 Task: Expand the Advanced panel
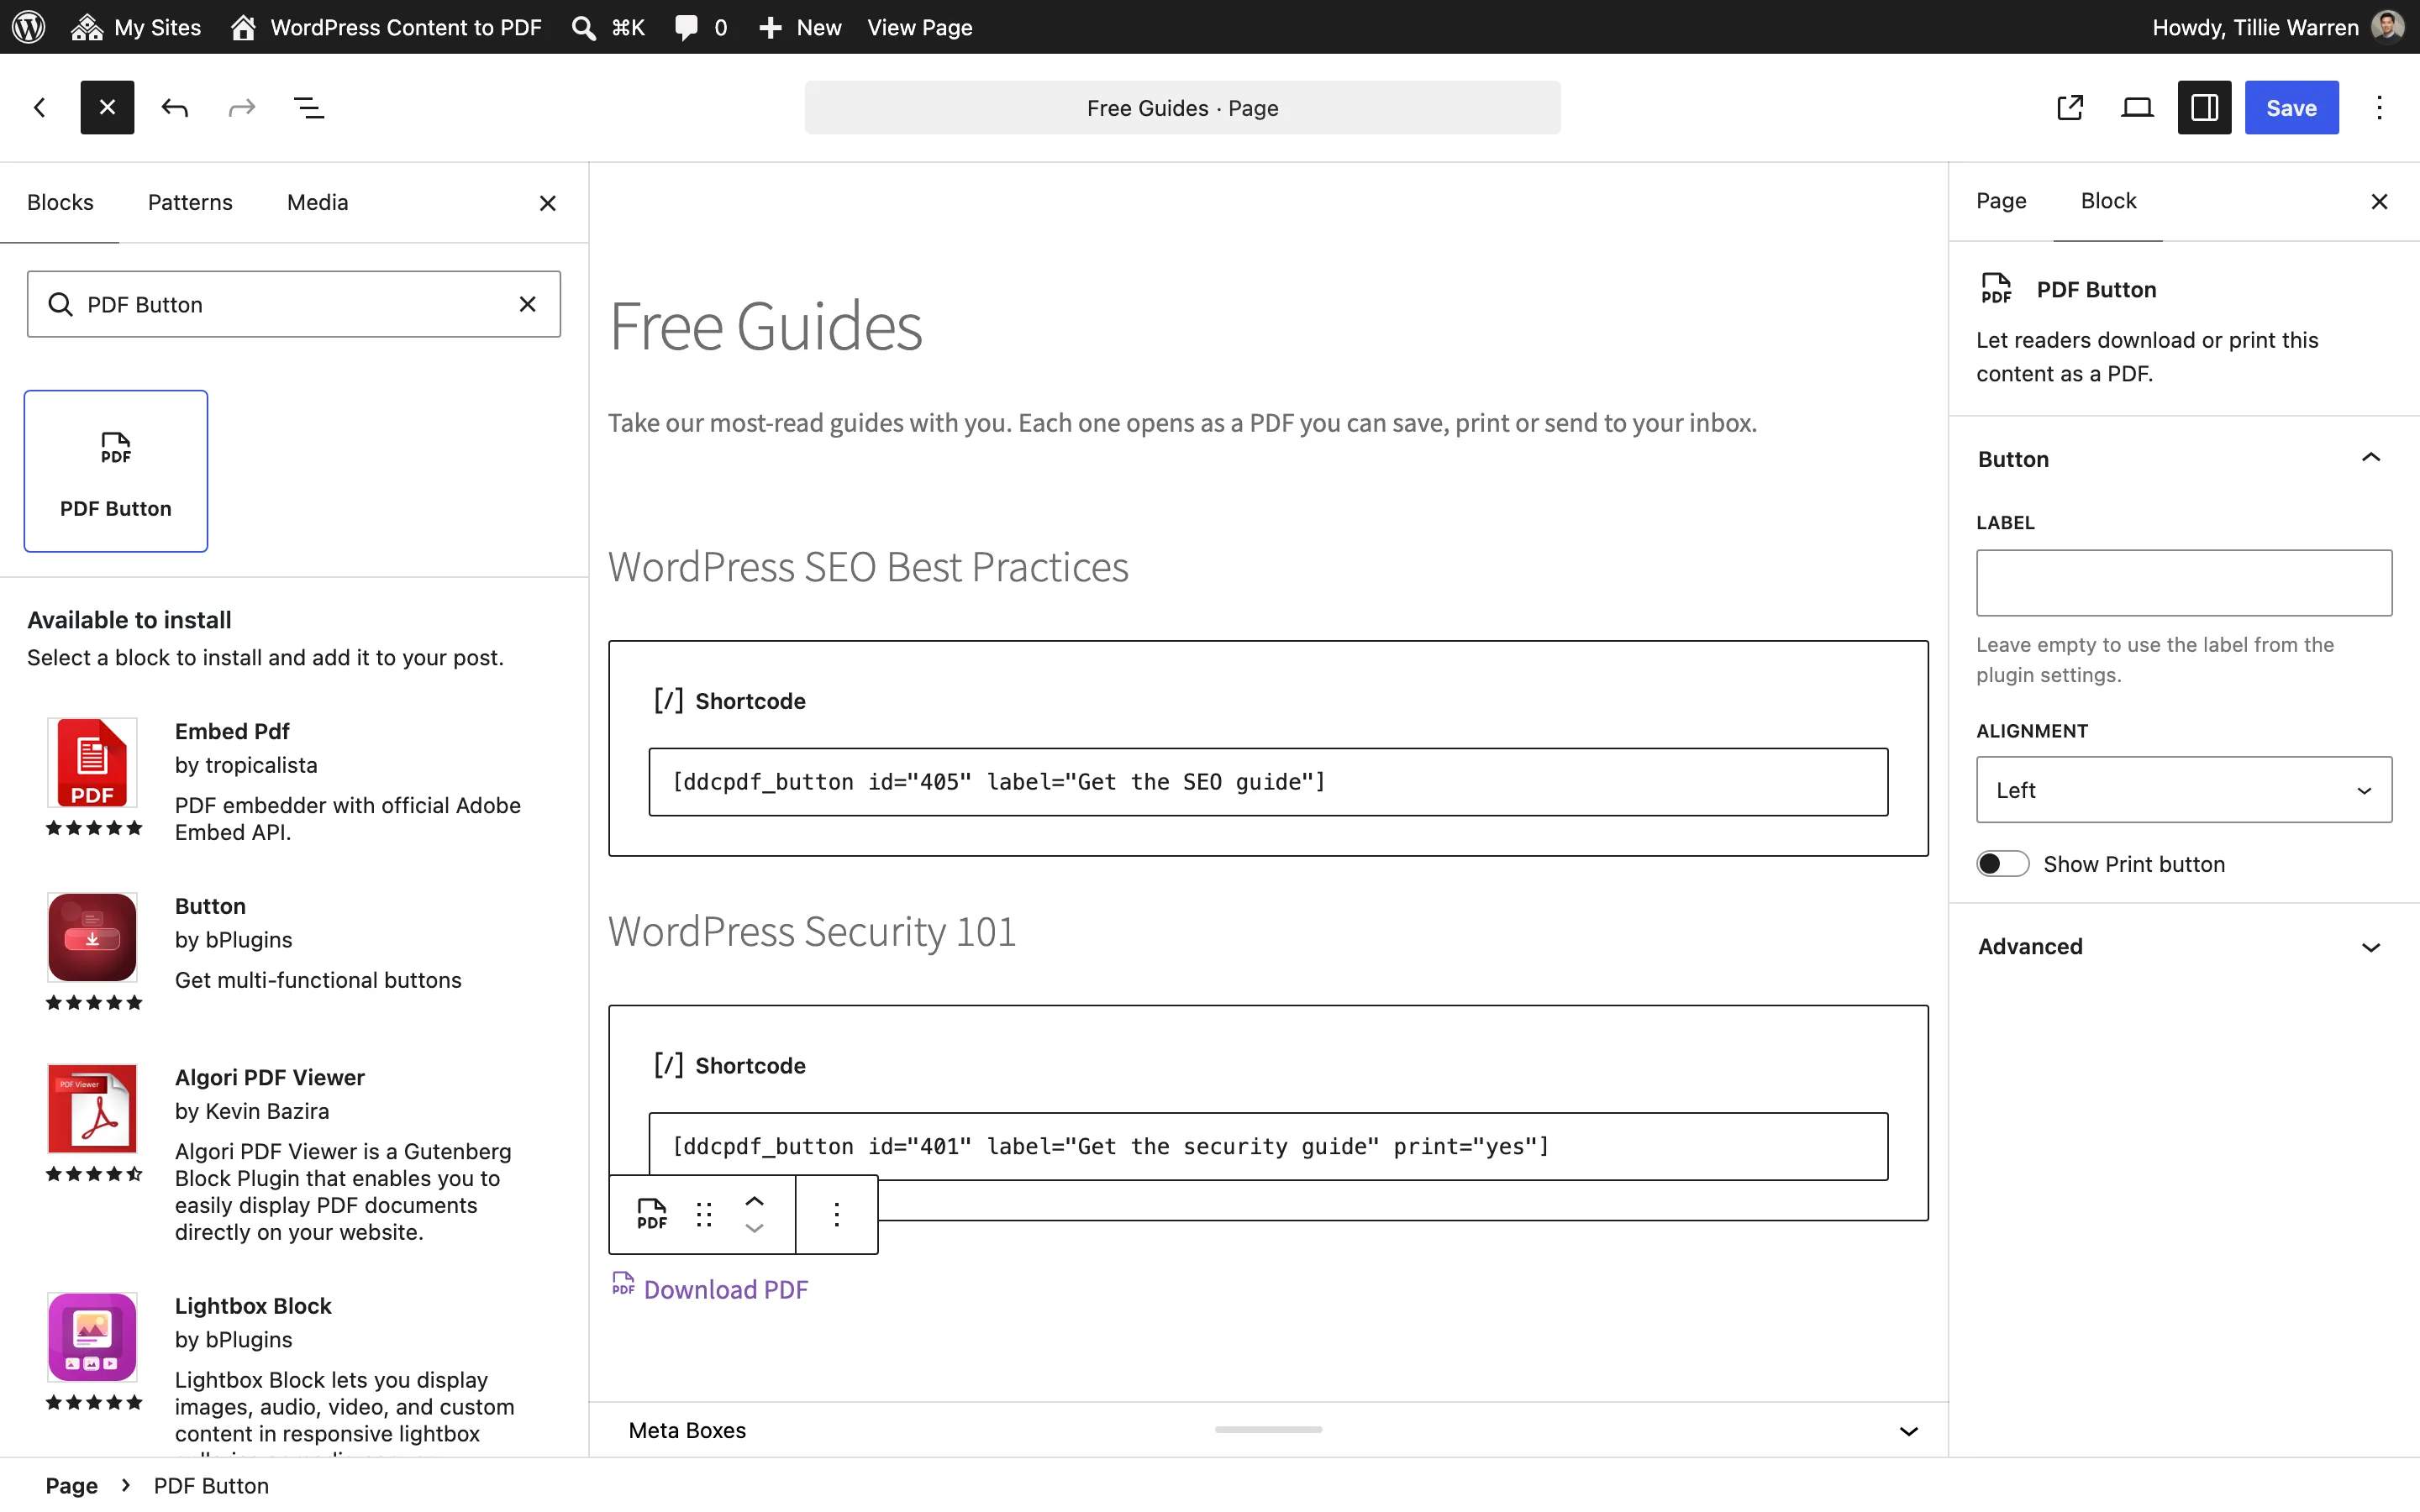click(2184, 946)
